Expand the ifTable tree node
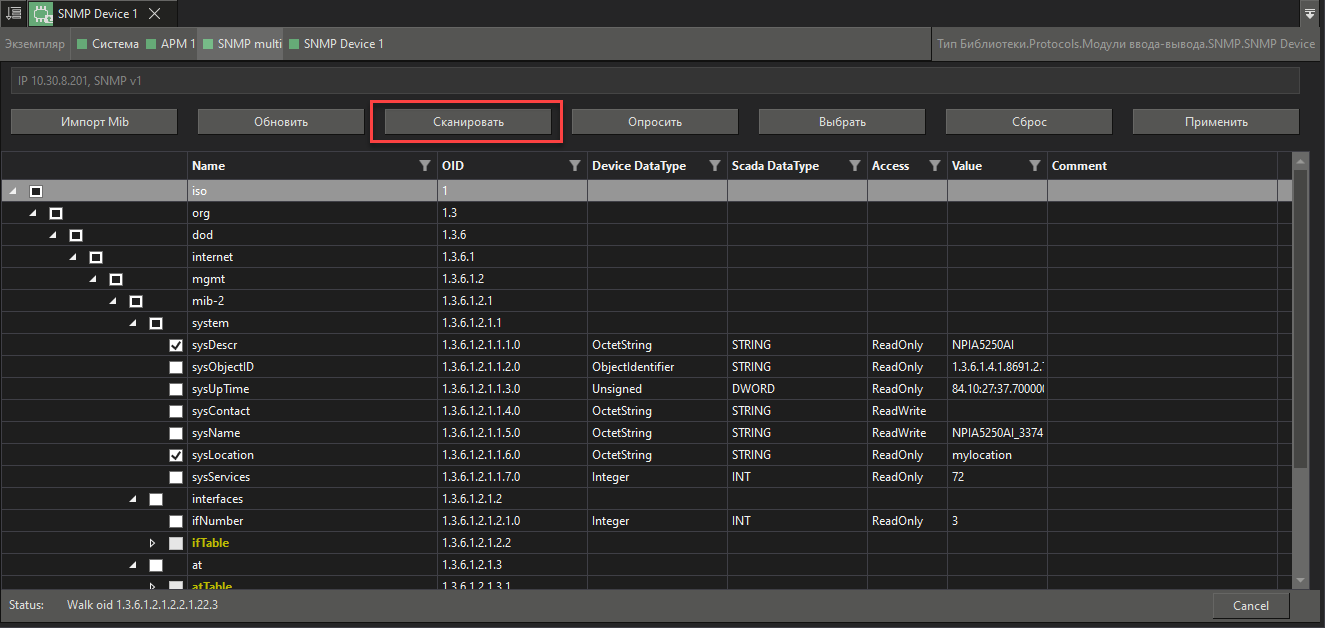This screenshot has height=628, width=1325. [153, 543]
